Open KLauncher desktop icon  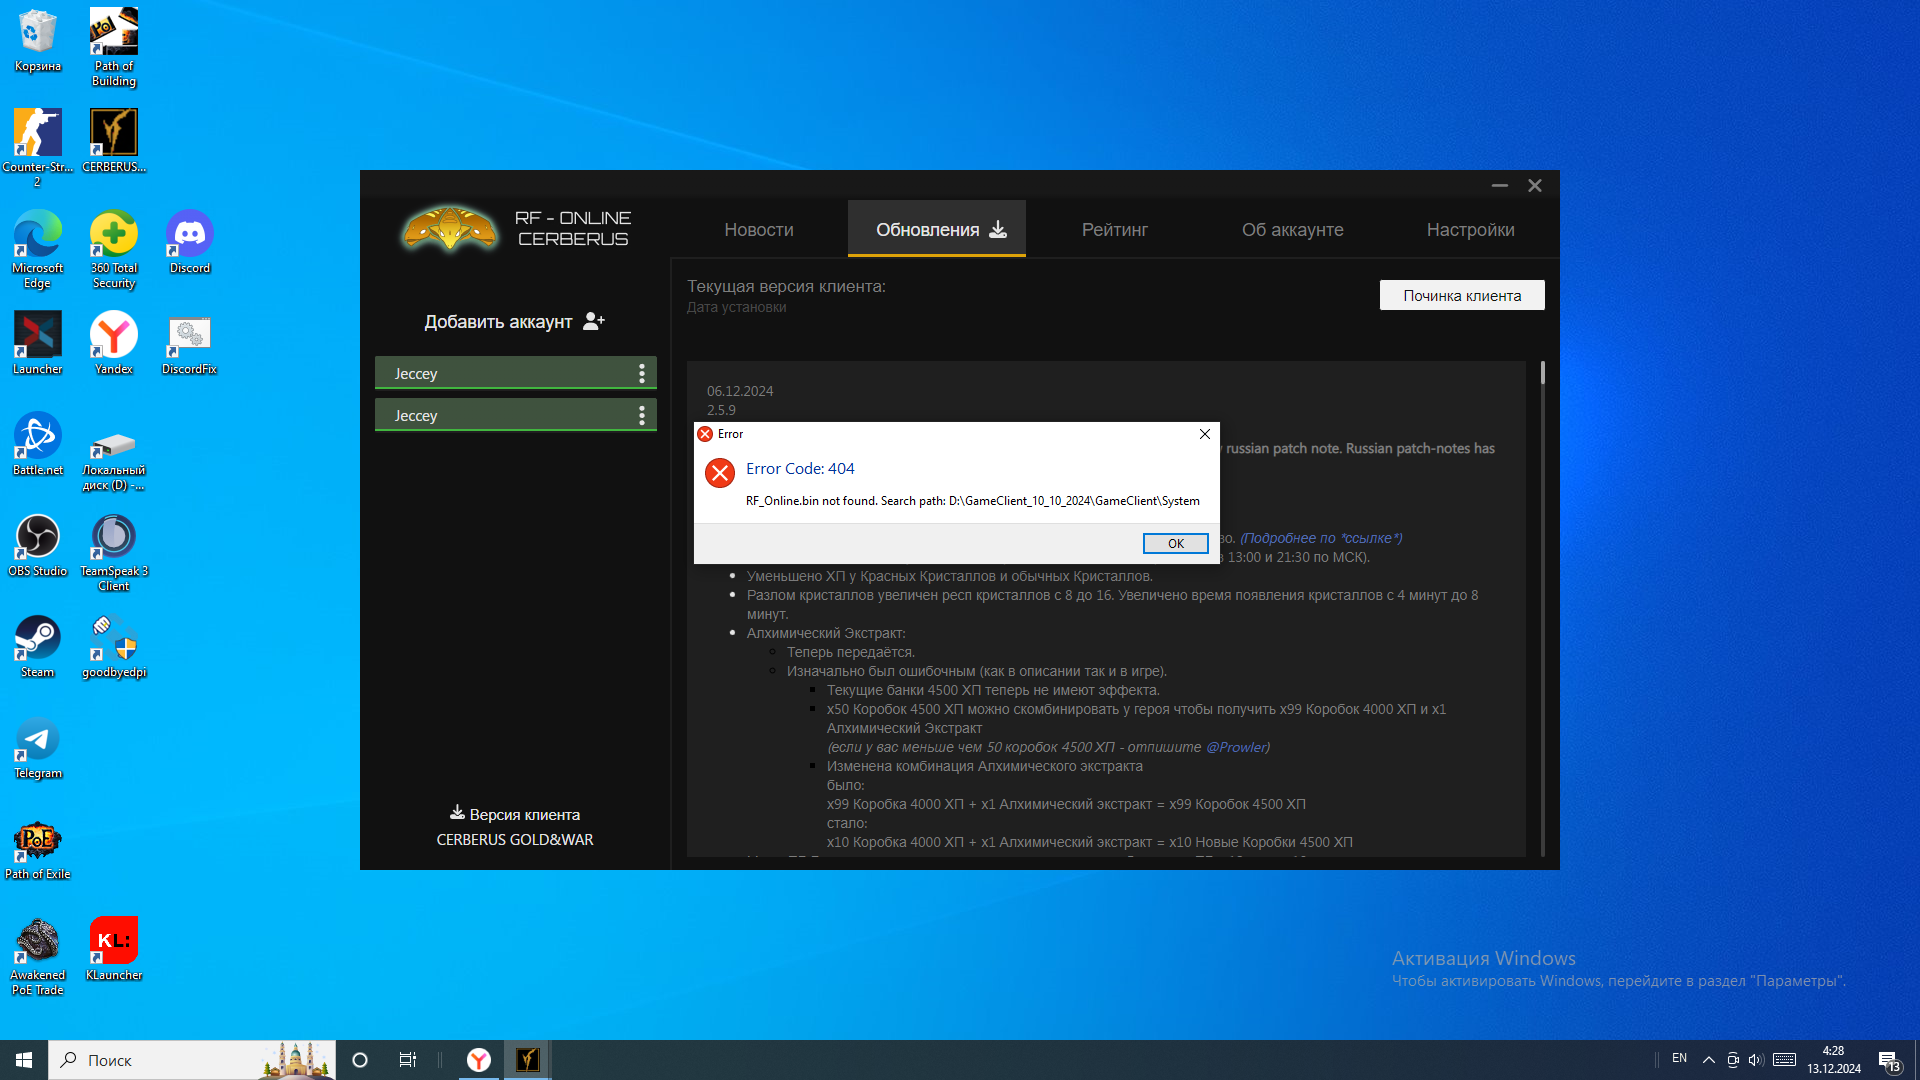pos(114,949)
